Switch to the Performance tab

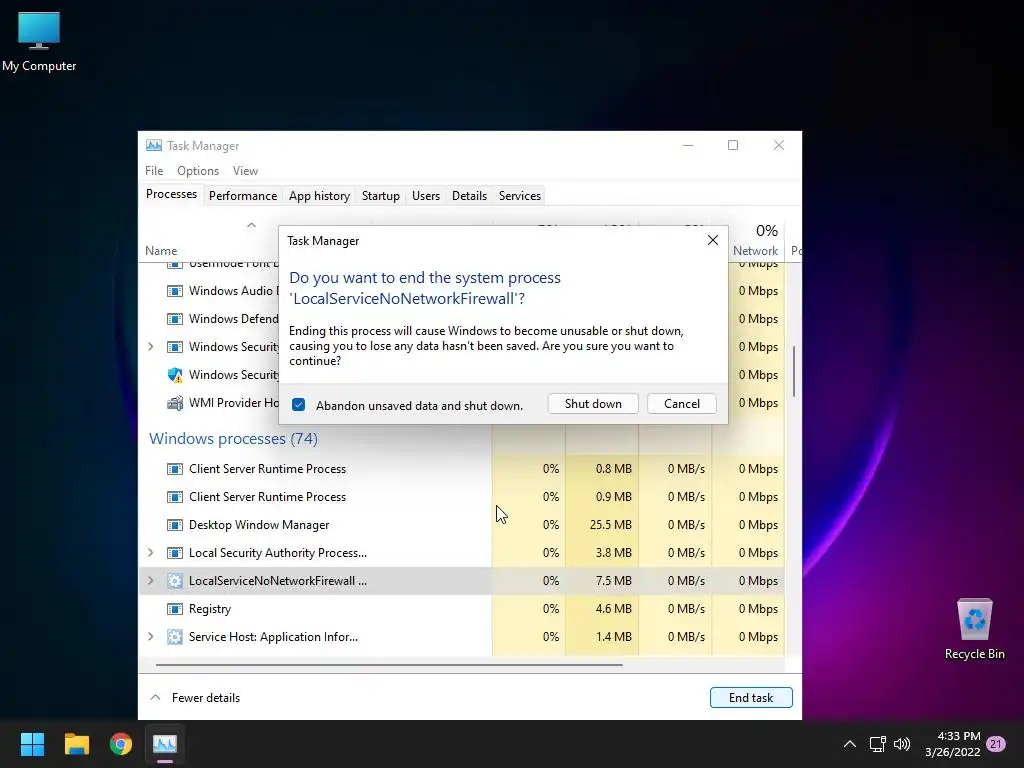point(243,196)
